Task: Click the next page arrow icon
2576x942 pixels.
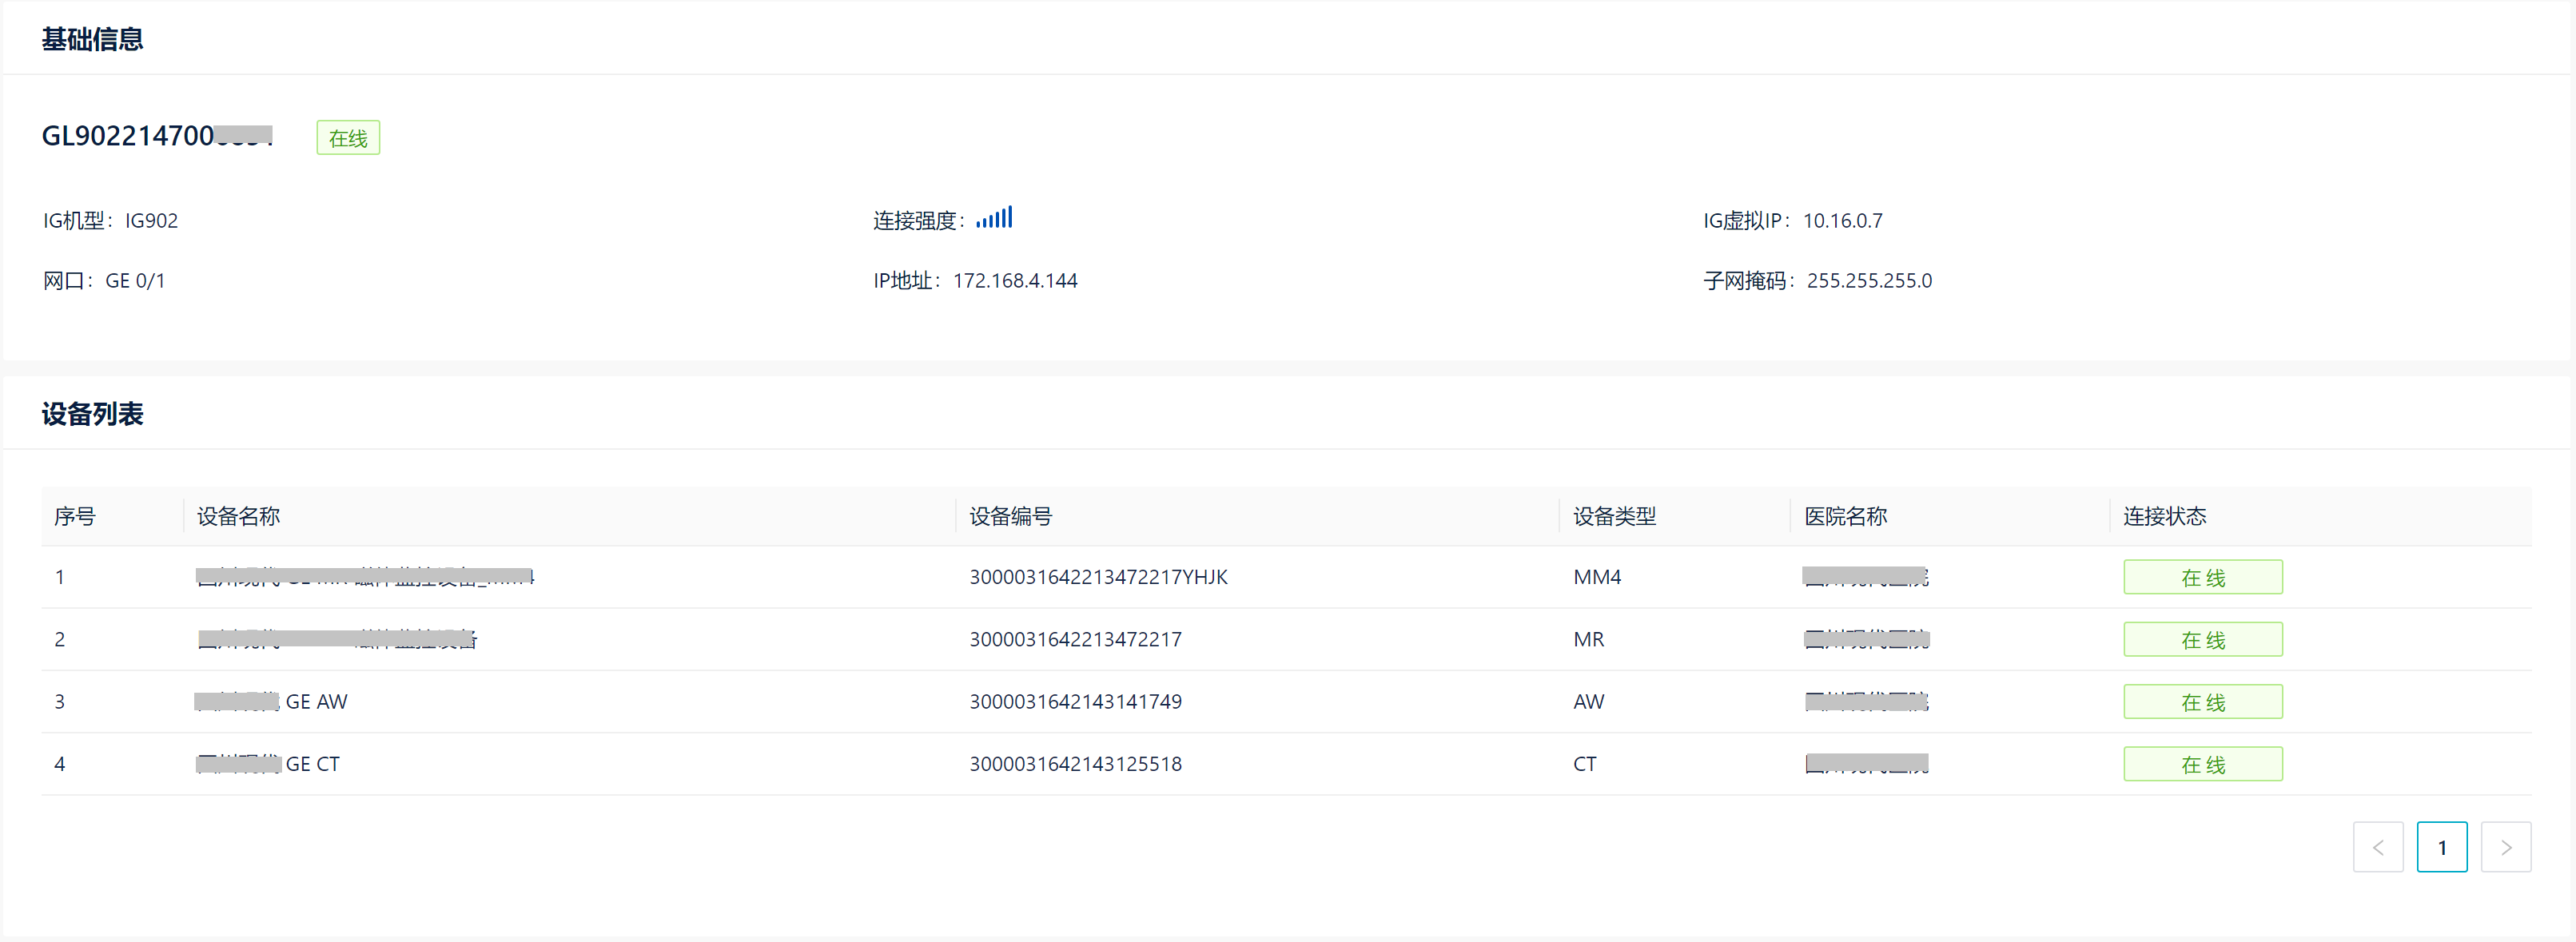Action: [2506, 846]
